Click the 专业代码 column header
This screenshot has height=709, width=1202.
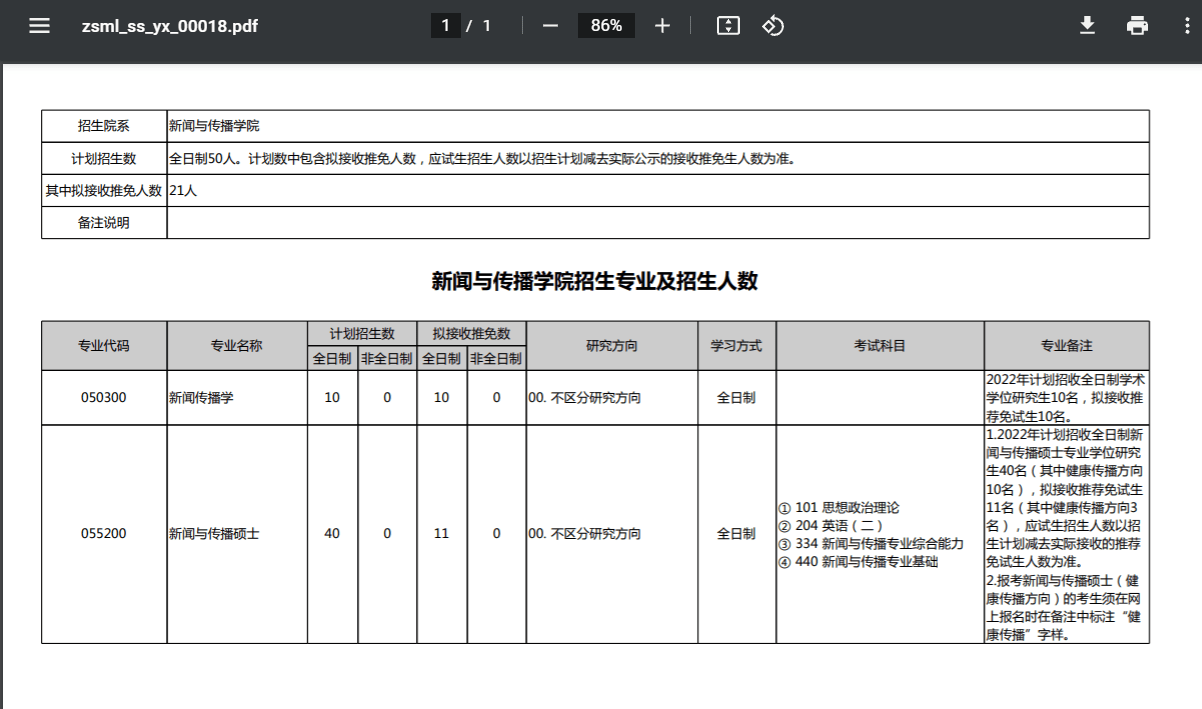point(104,346)
